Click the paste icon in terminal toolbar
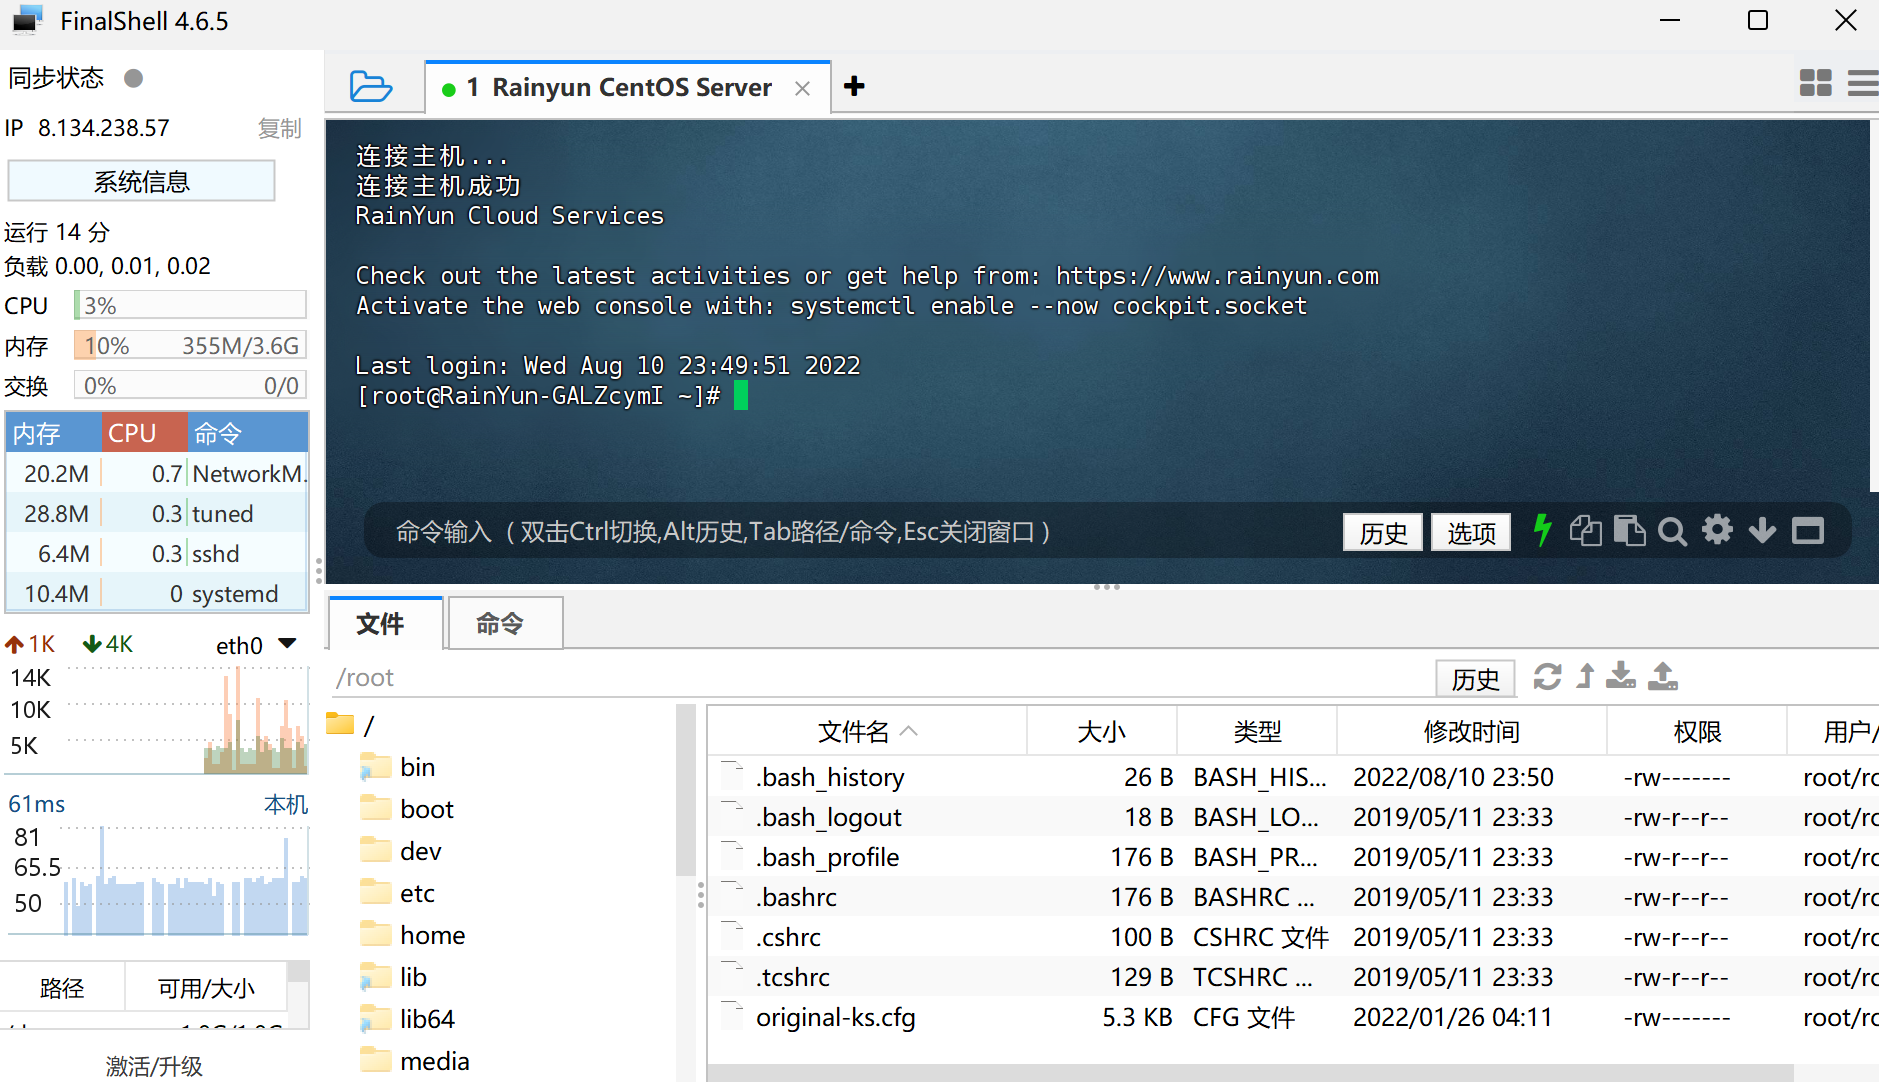Screen dimensions: 1879x1082 coord(1629,530)
